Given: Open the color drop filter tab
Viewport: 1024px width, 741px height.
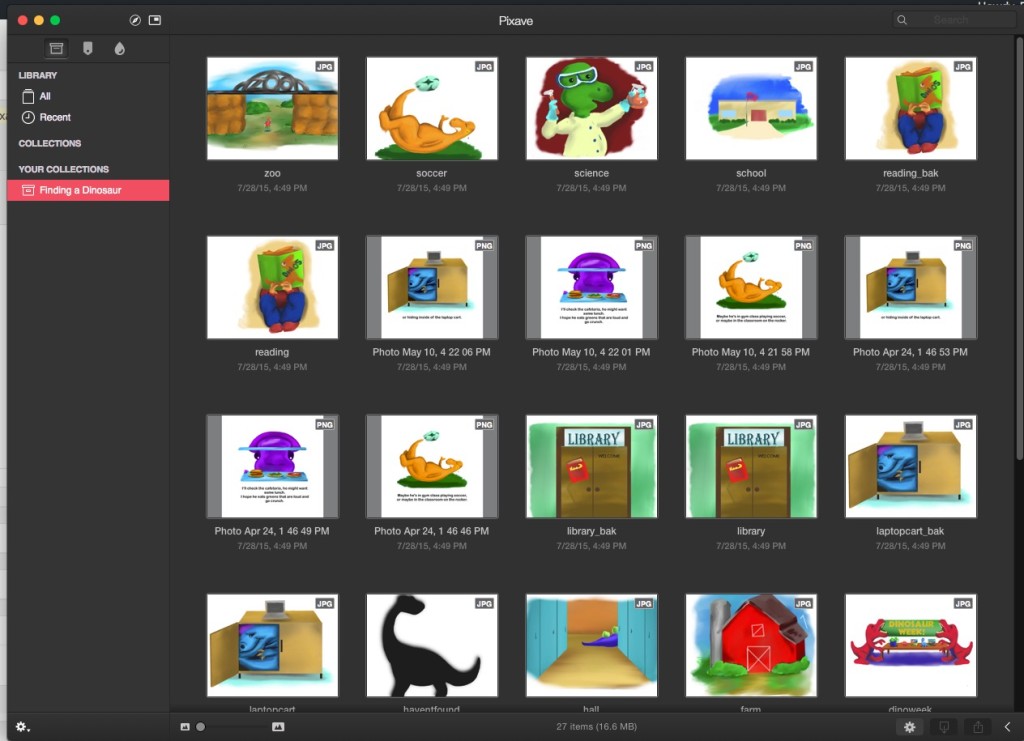Looking at the screenshot, I should 120,48.
